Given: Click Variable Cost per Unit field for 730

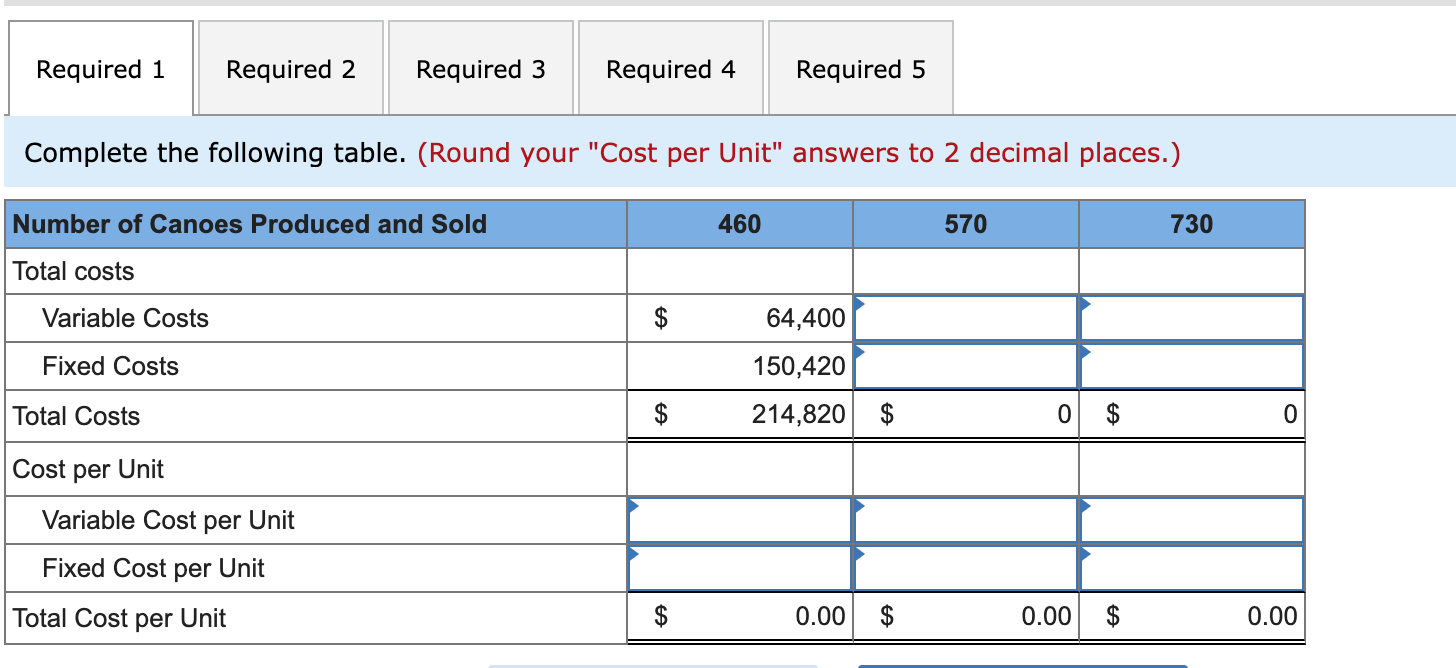Looking at the screenshot, I should [x=1190, y=520].
